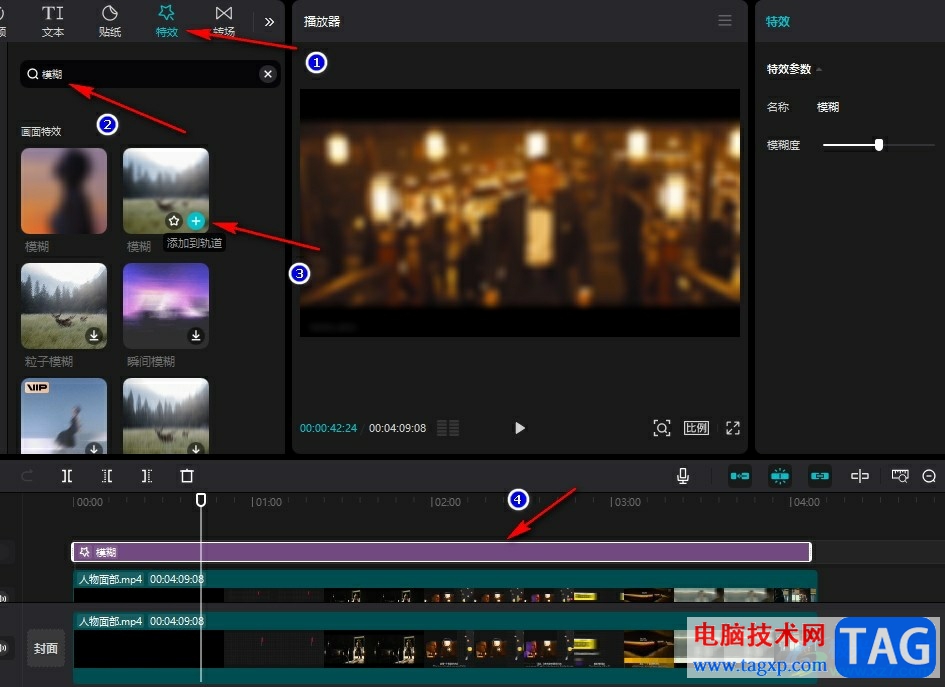945x687 pixels.
Task: Enter fullscreen preview mode
Action: tap(733, 428)
